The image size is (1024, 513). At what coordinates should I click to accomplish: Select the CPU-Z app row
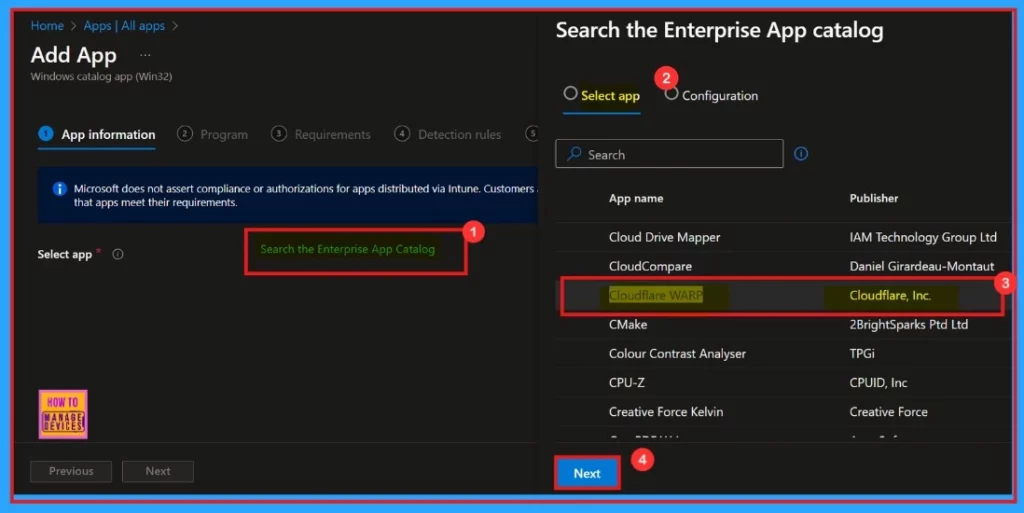click(x=784, y=382)
